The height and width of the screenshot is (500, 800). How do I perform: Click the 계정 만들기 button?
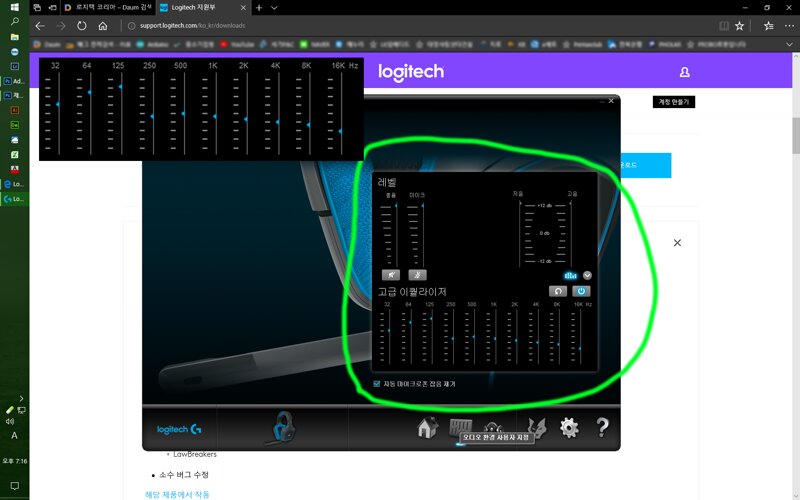[673, 102]
